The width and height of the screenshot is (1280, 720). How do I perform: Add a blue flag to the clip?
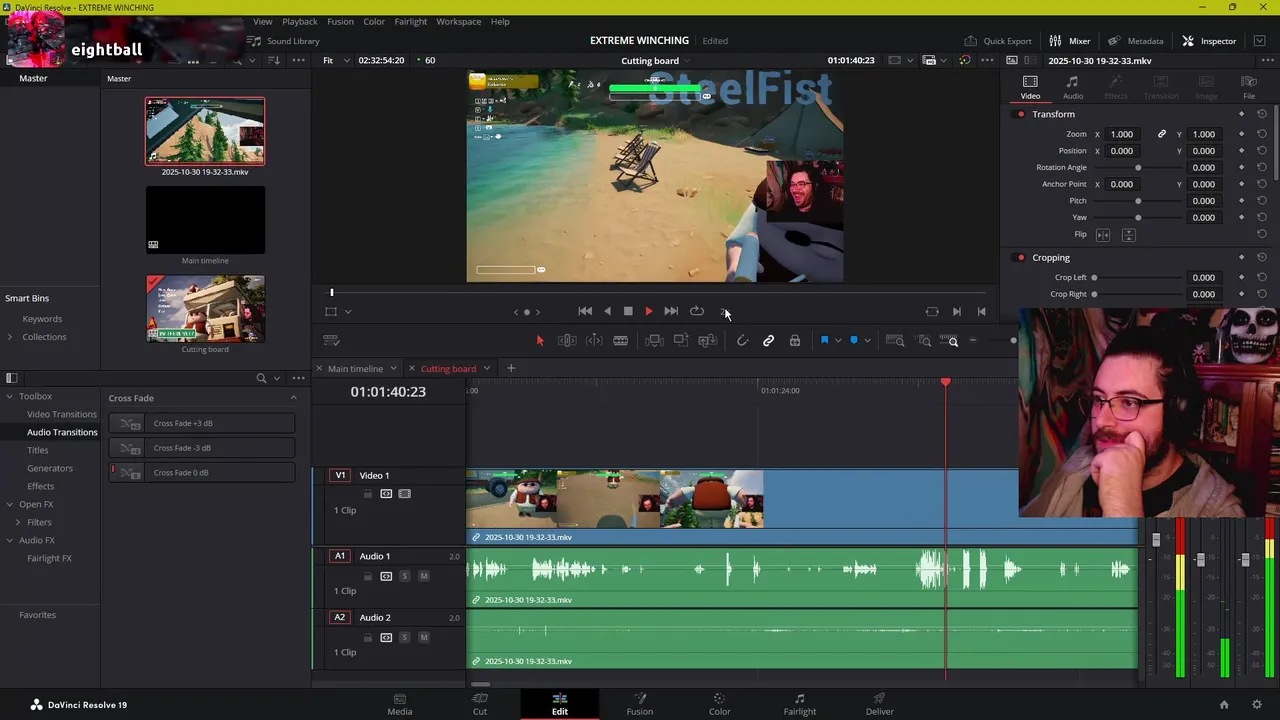[x=824, y=341]
